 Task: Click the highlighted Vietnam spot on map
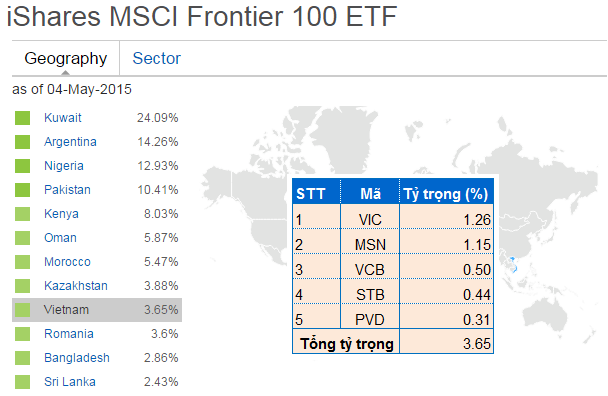(x=513, y=264)
